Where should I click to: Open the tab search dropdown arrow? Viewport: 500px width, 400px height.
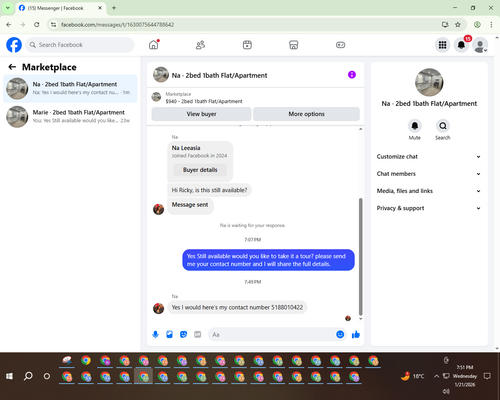click(x=8, y=8)
